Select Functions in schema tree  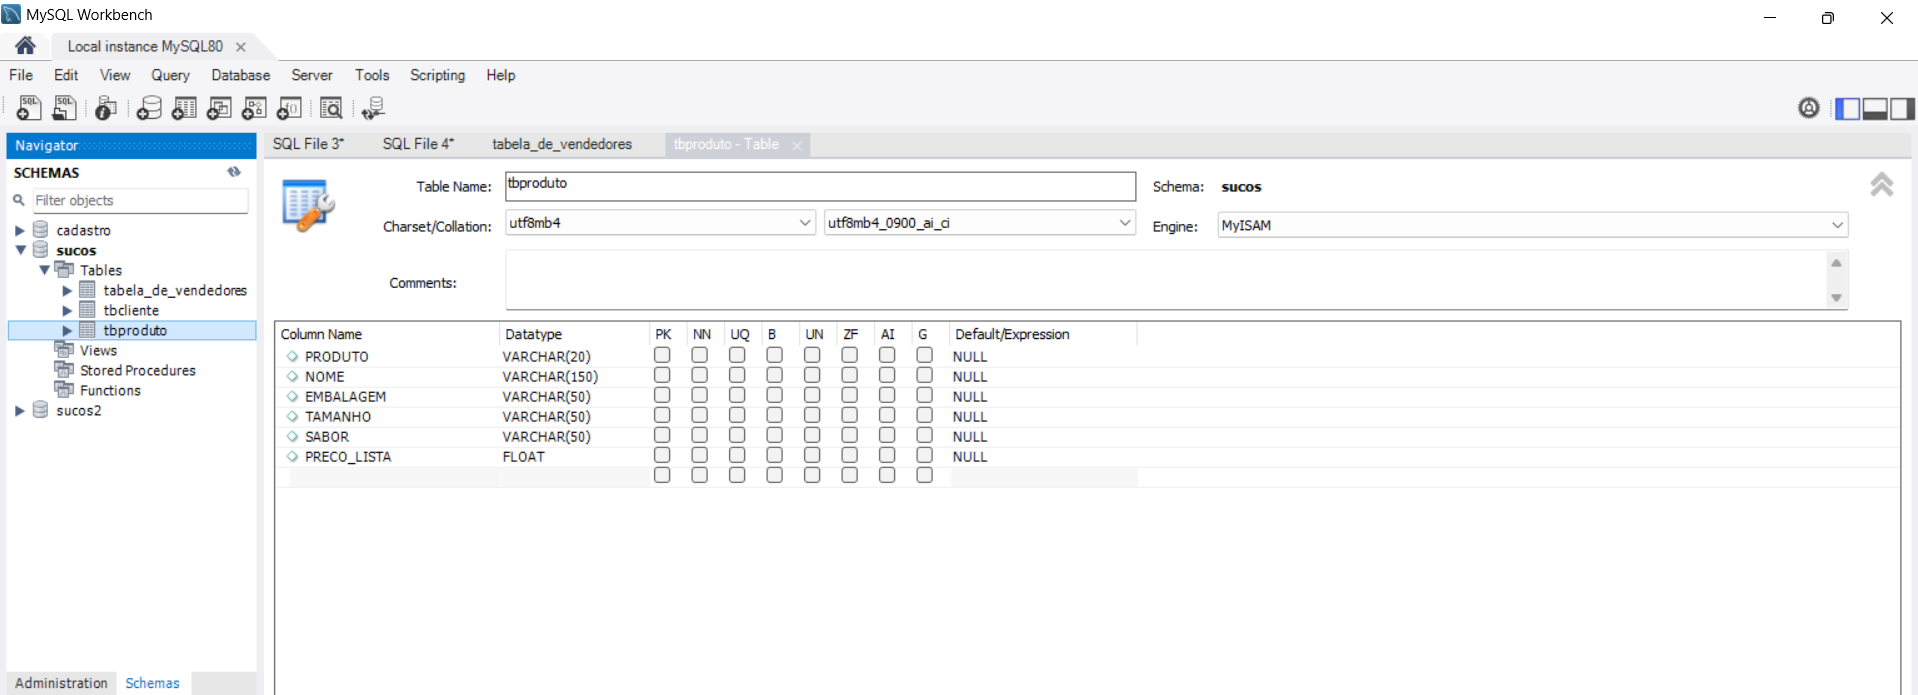(110, 390)
